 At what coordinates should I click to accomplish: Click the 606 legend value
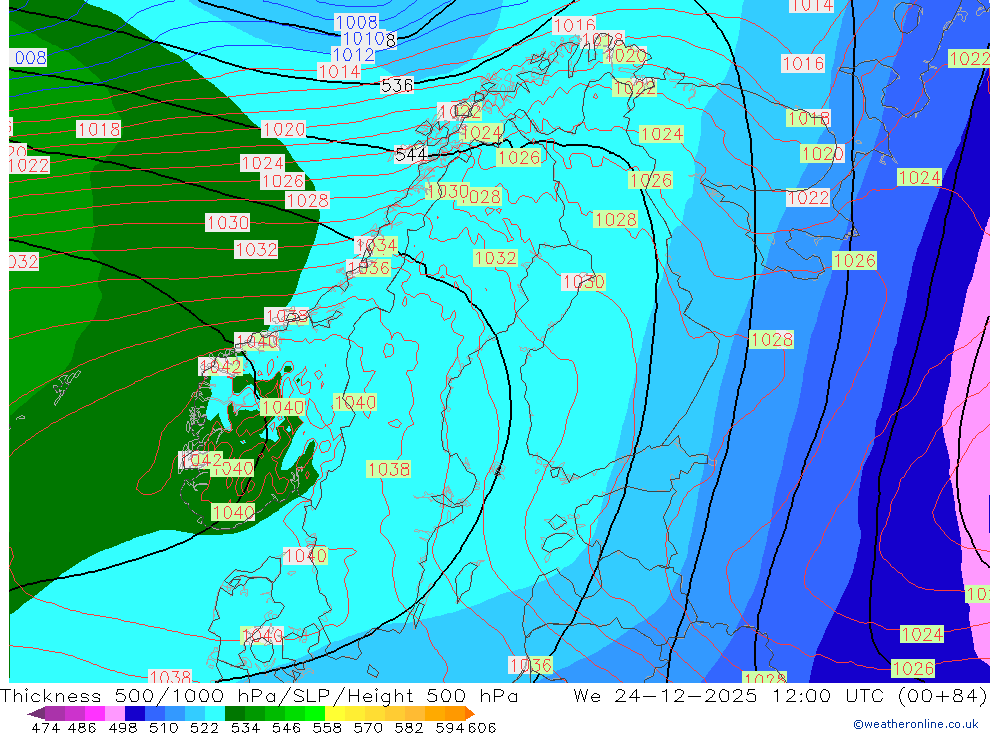482,728
